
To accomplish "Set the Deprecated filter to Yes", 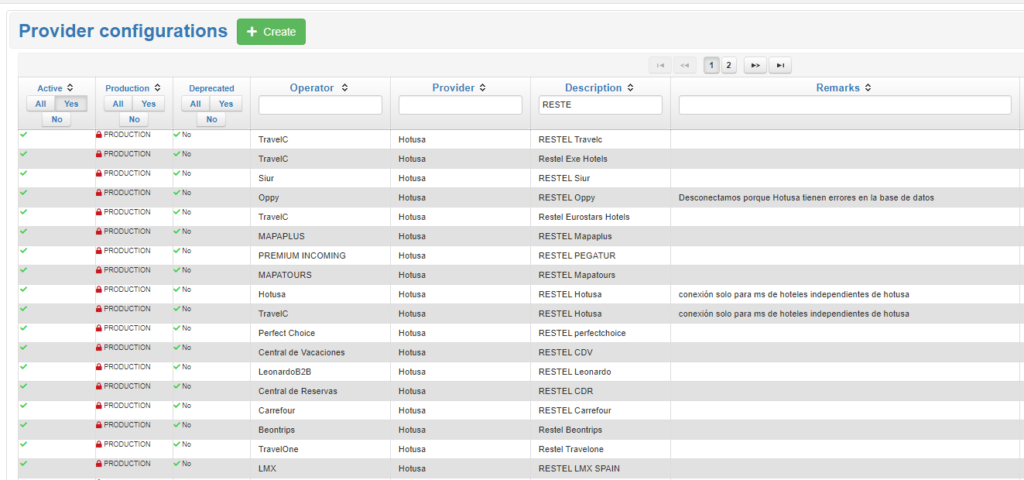I will tap(225, 104).
